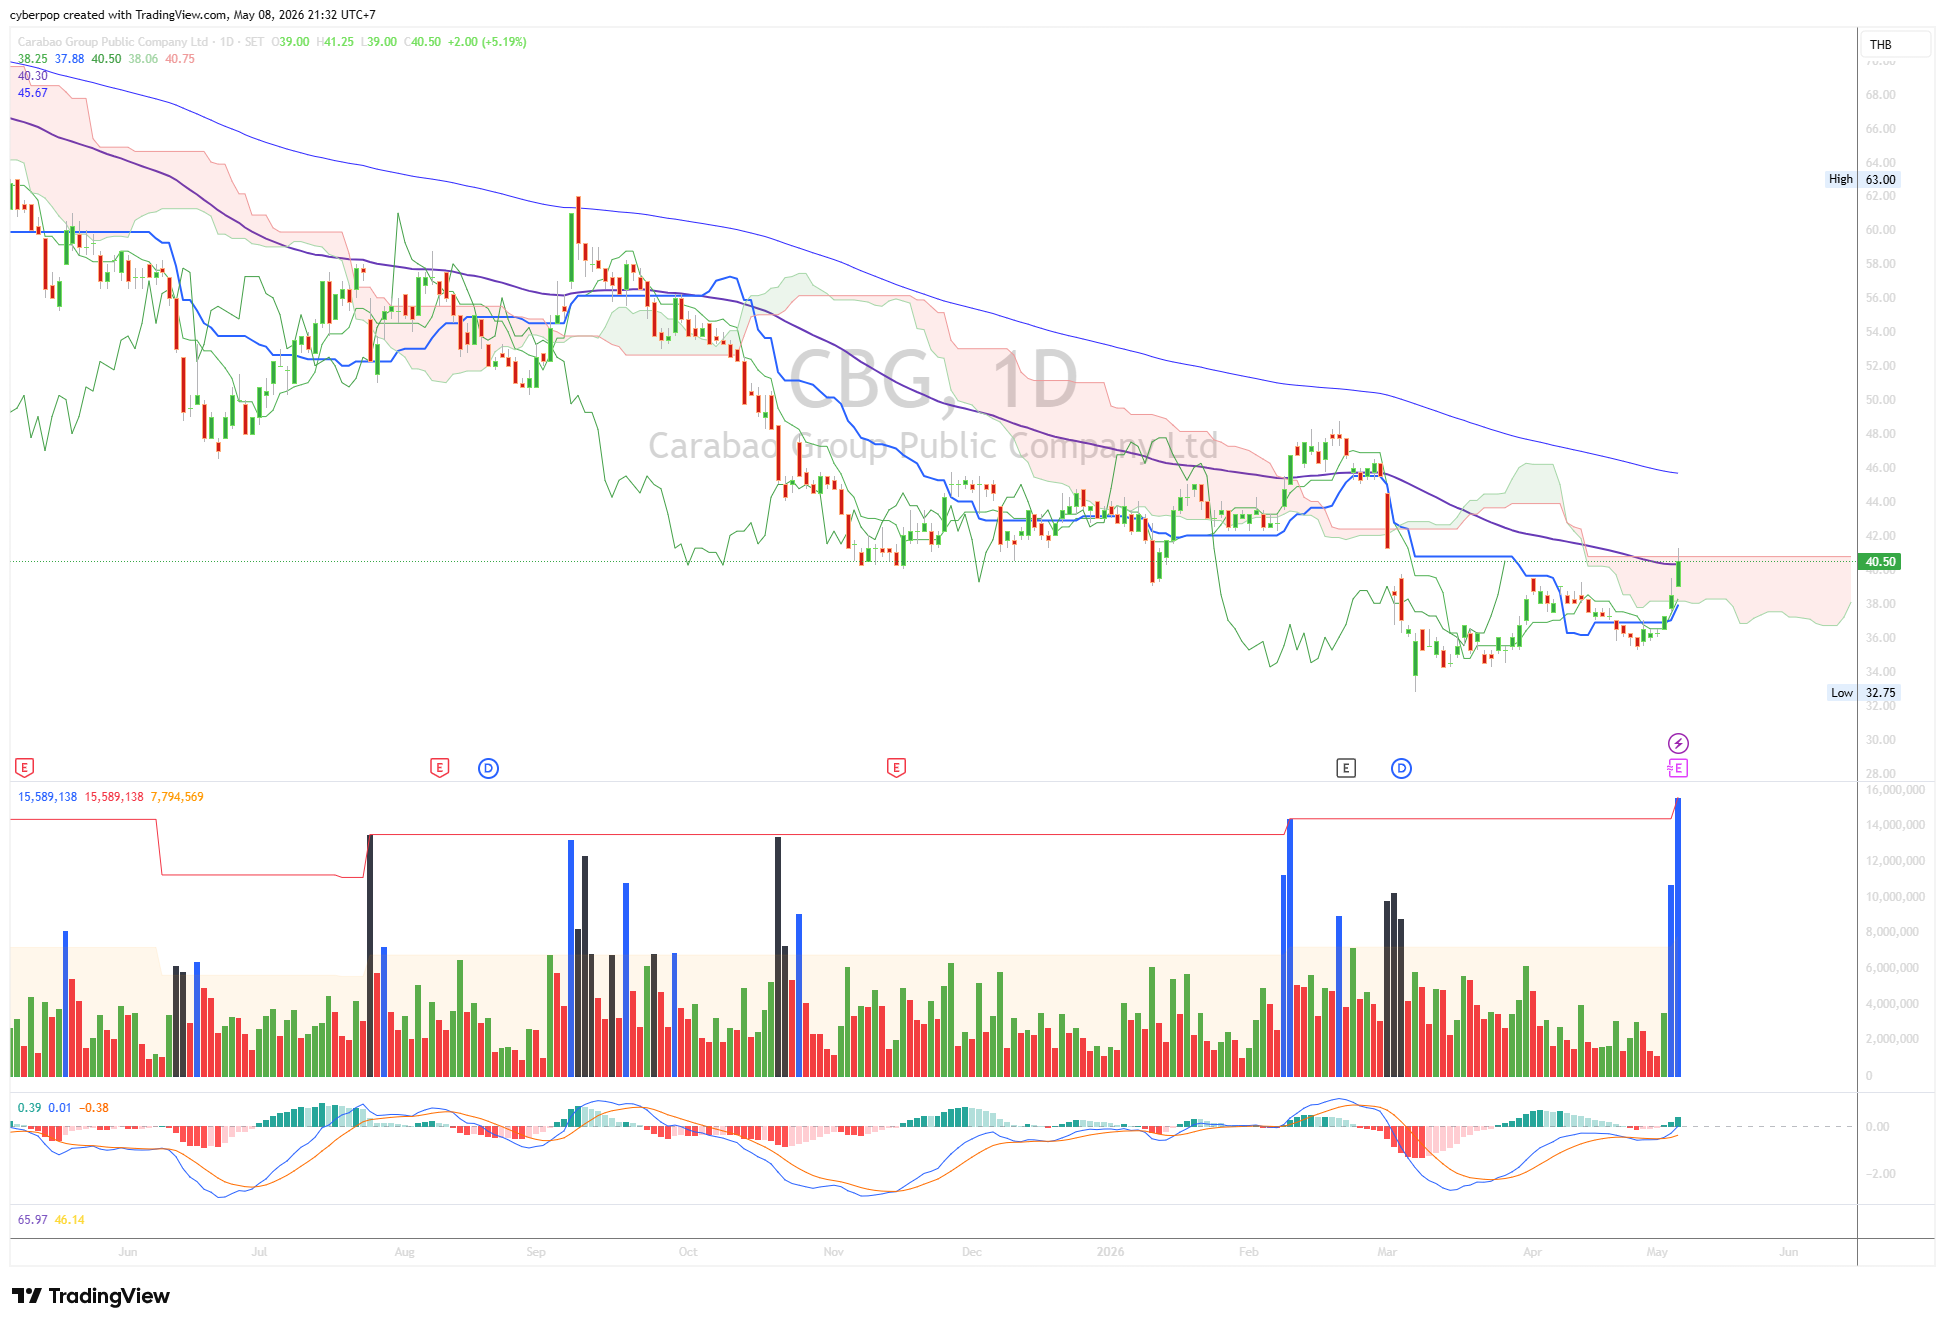Click the 68.00 price axis label
This screenshot has height=1326, width=1945.
click(x=1880, y=95)
